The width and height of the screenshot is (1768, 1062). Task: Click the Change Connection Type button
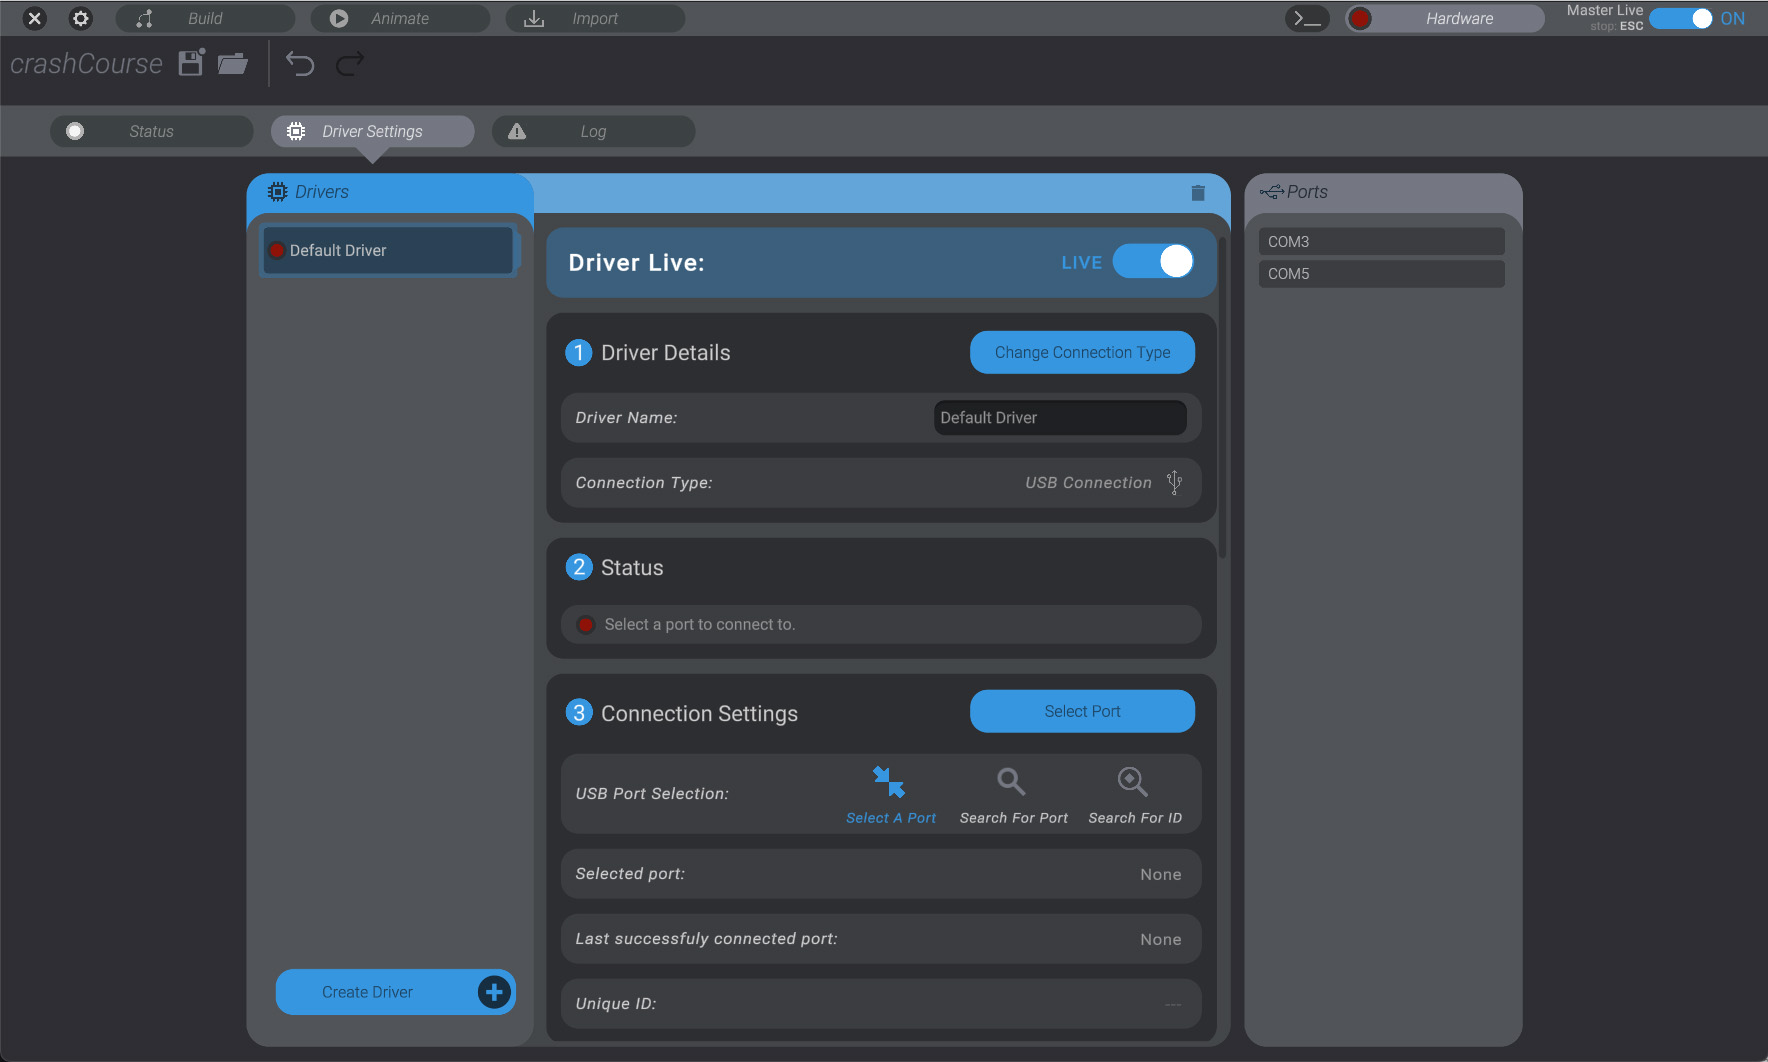pos(1082,352)
